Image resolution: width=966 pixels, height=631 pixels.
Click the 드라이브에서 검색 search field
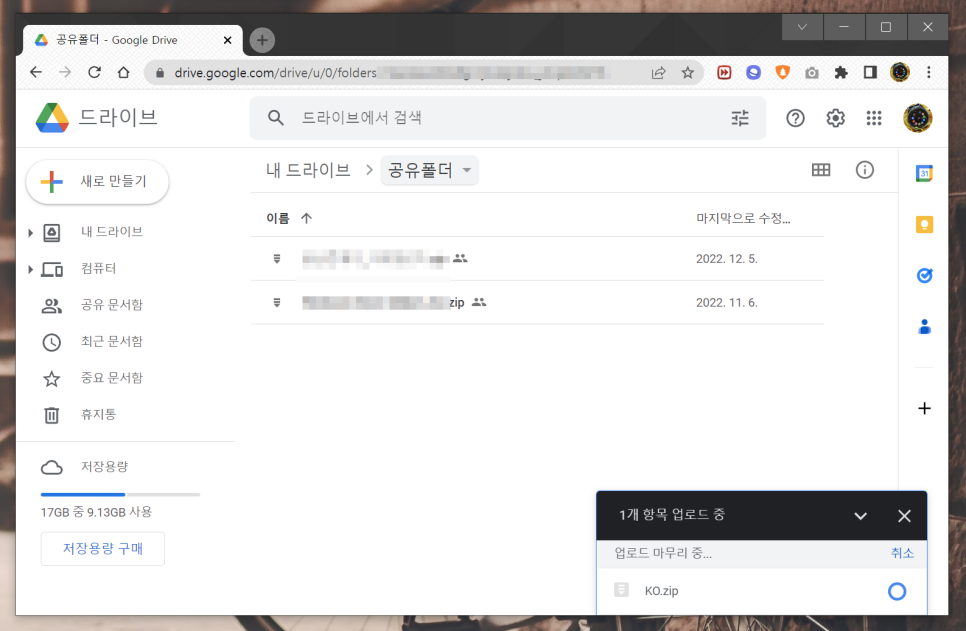(x=508, y=118)
